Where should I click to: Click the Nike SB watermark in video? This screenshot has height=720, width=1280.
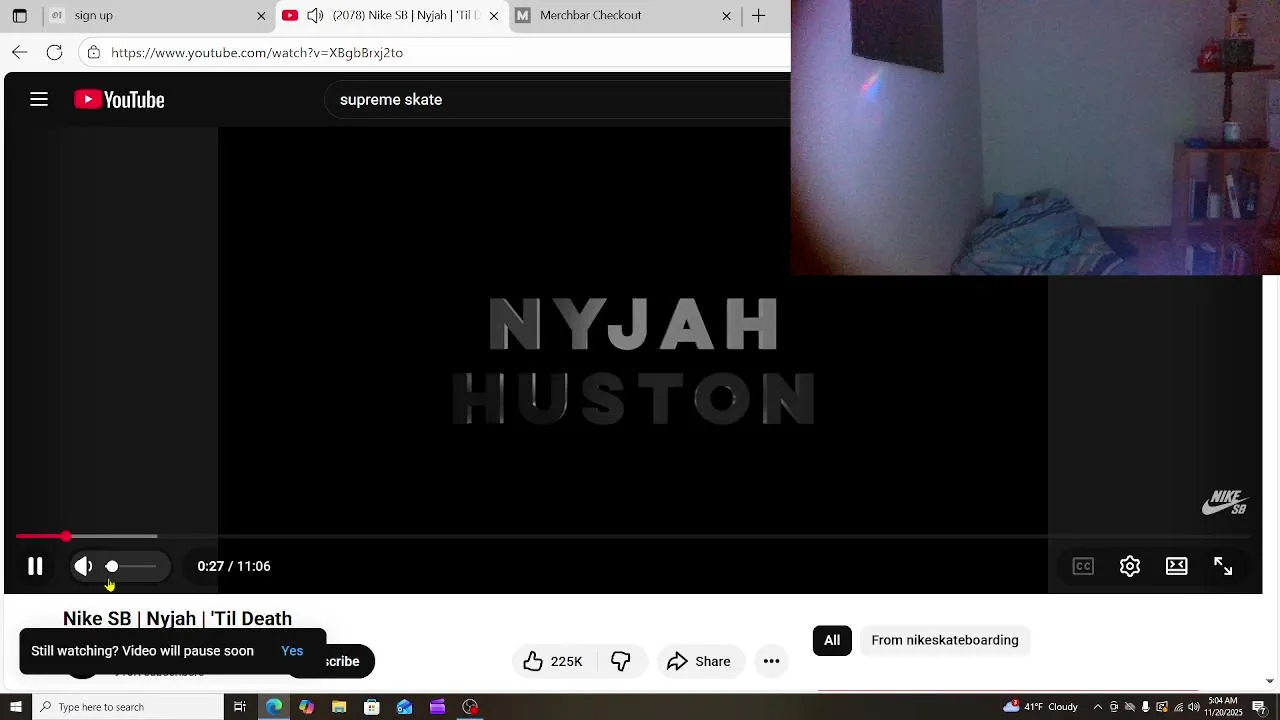(x=1225, y=502)
